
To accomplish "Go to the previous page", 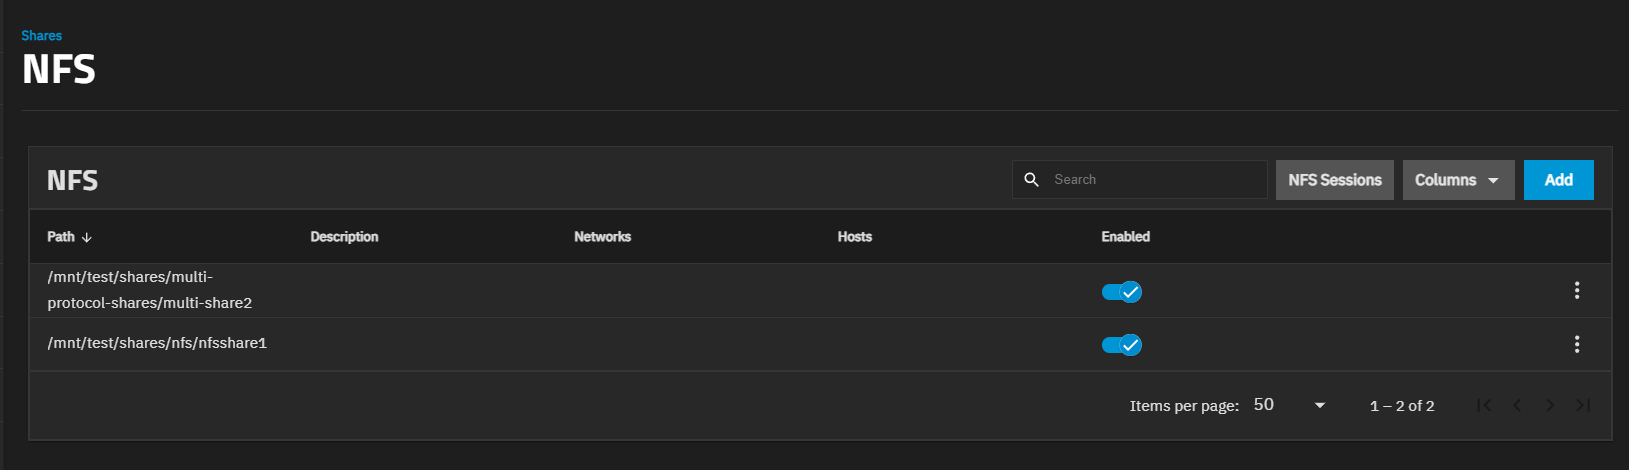I will click(x=1517, y=405).
